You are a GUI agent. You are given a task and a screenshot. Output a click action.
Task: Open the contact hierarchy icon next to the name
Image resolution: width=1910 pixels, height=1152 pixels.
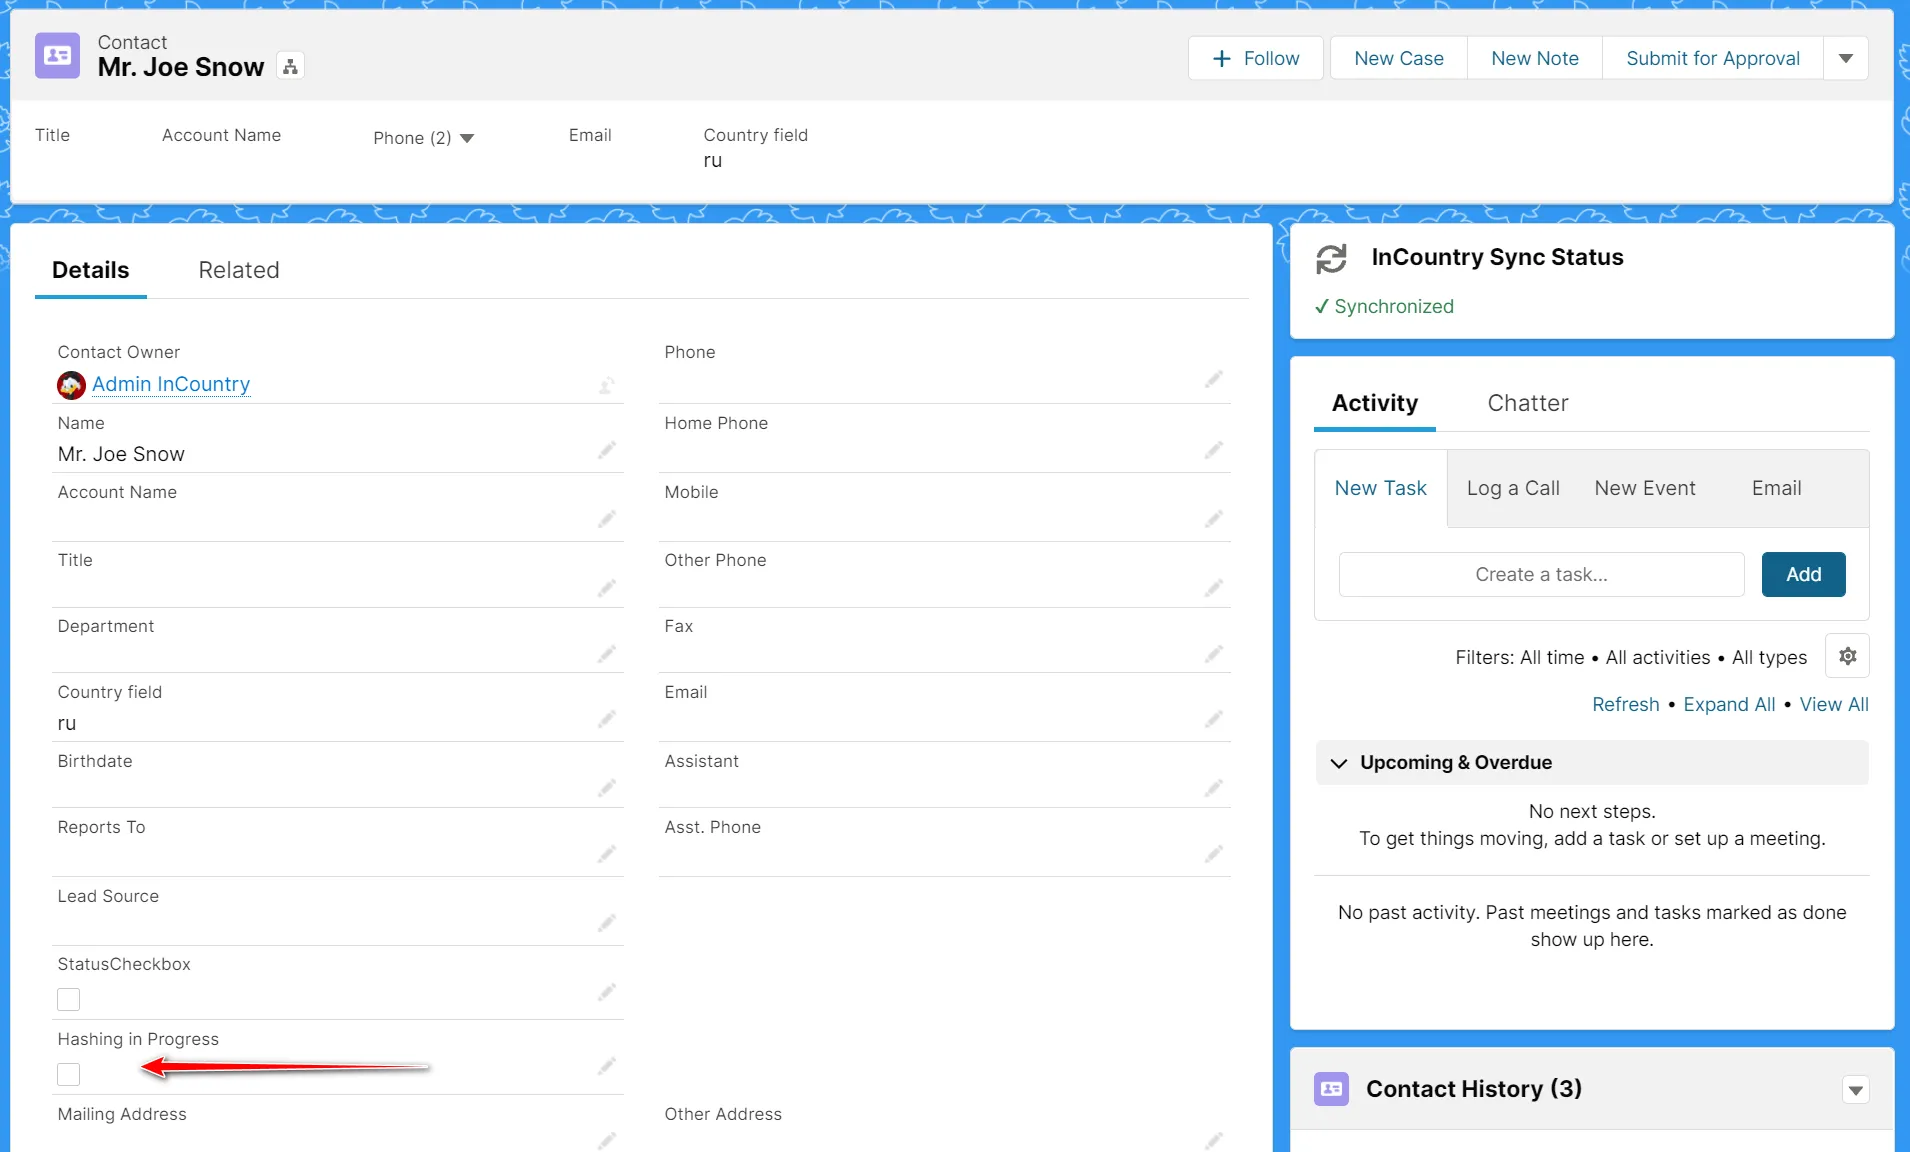289,65
